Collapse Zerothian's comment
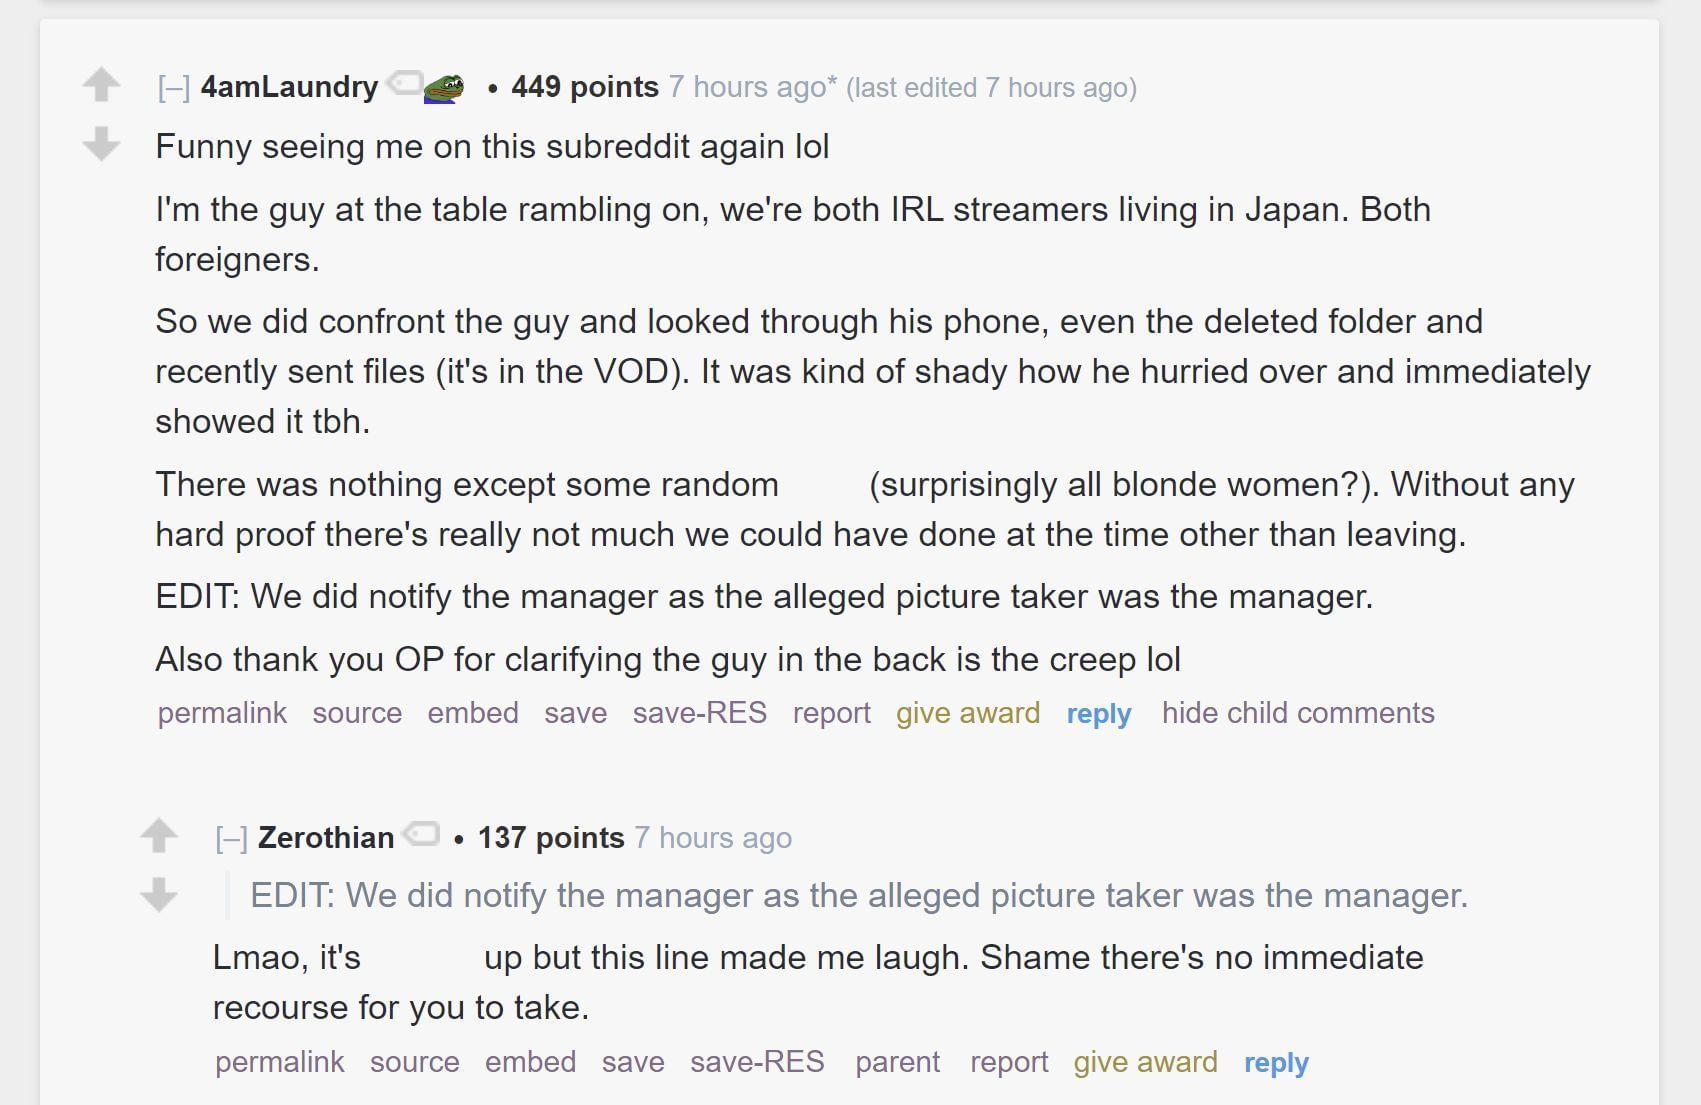Screen dimensions: 1701x1105 231,838
